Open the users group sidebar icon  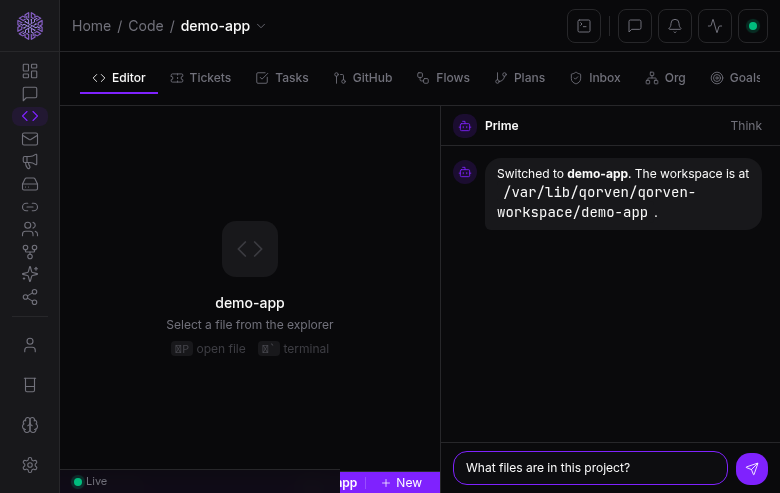click(x=30, y=229)
